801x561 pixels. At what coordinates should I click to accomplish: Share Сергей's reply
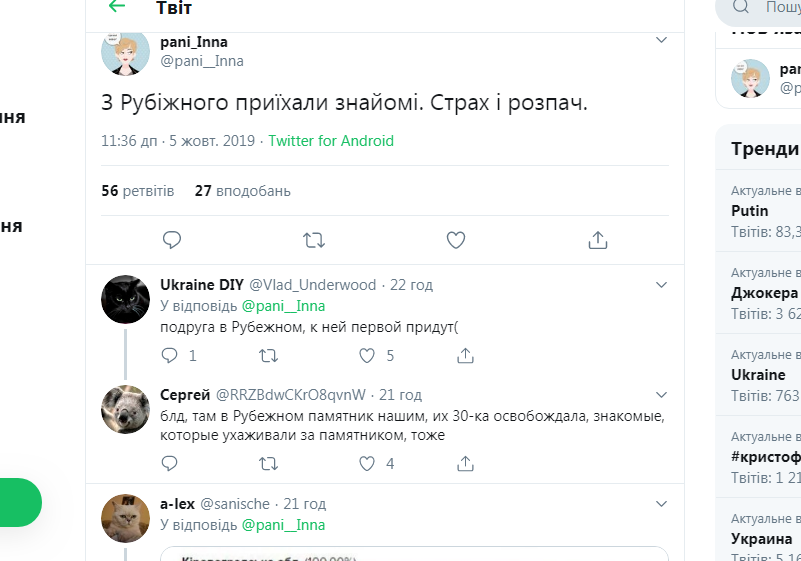point(465,463)
